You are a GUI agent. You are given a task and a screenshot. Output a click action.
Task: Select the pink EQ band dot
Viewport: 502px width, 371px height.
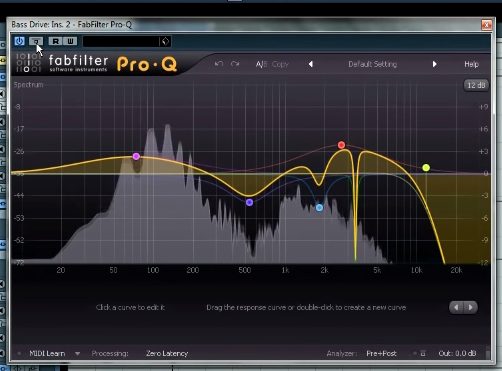coord(136,156)
